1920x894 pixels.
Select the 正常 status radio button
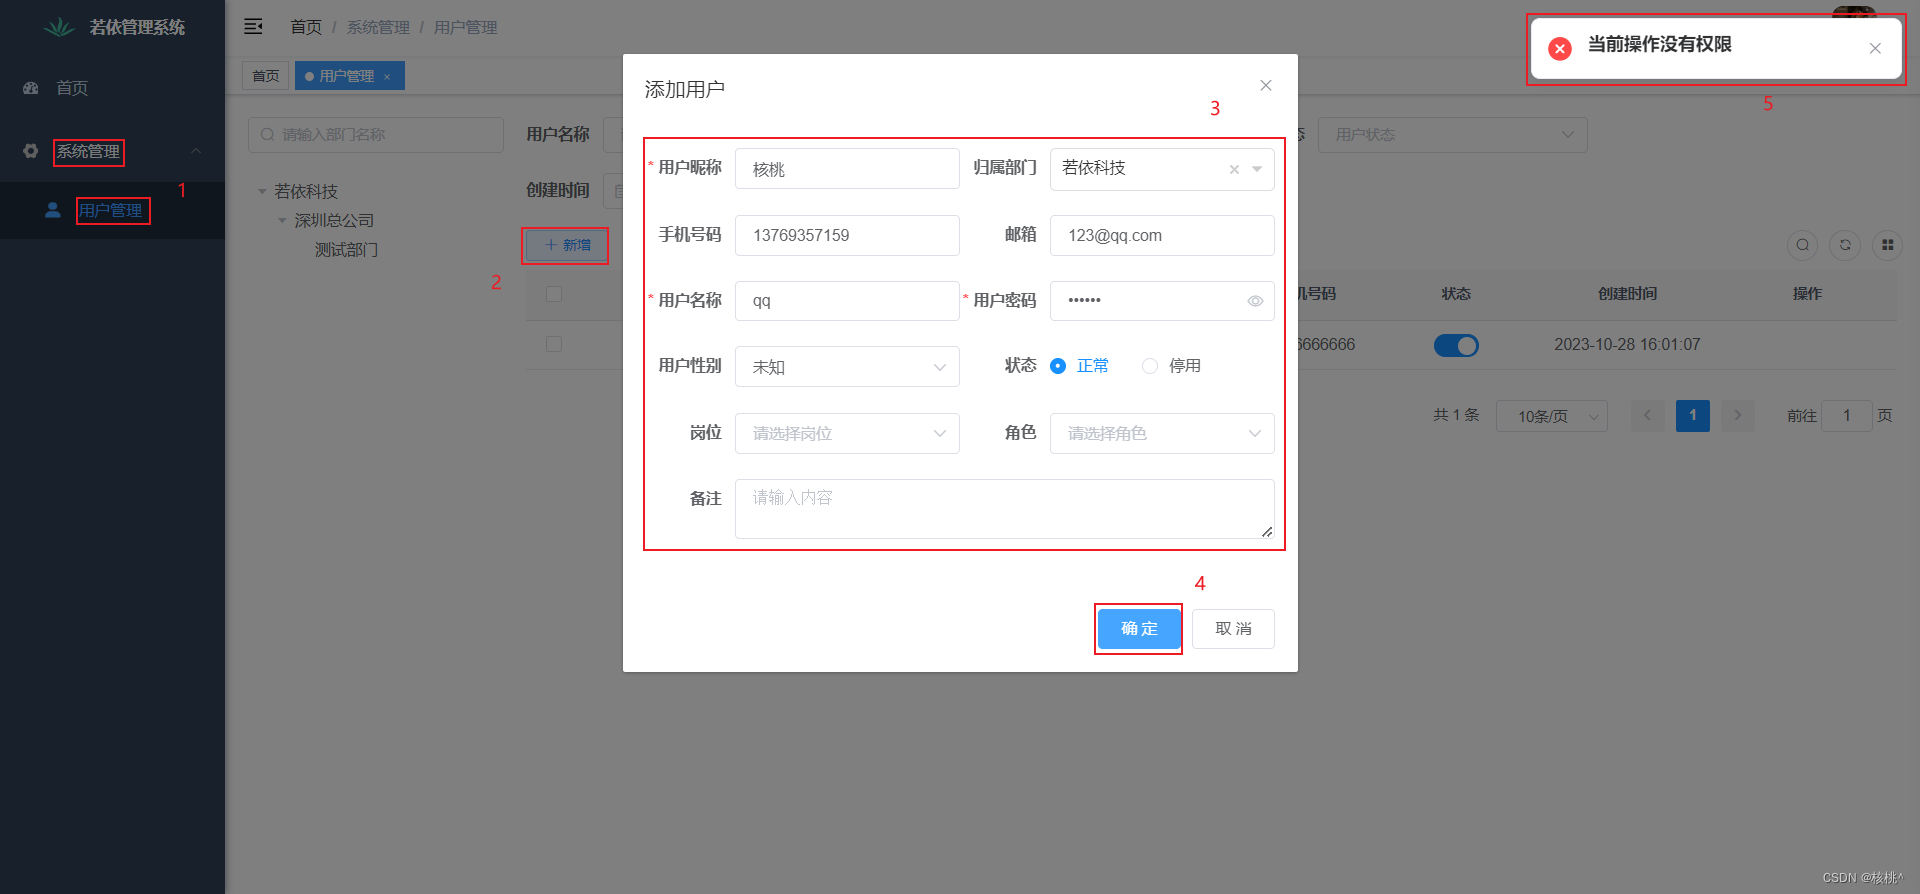pyautogui.click(x=1058, y=366)
